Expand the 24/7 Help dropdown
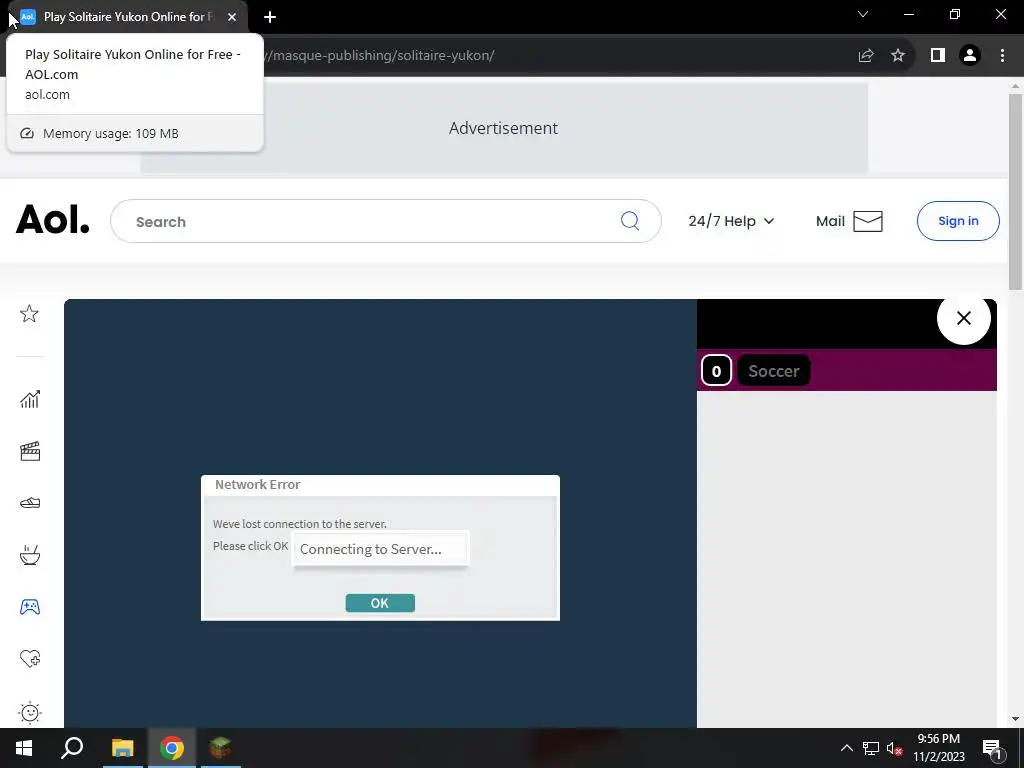Viewport: 1024px width, 768px height. coord(731,221)
